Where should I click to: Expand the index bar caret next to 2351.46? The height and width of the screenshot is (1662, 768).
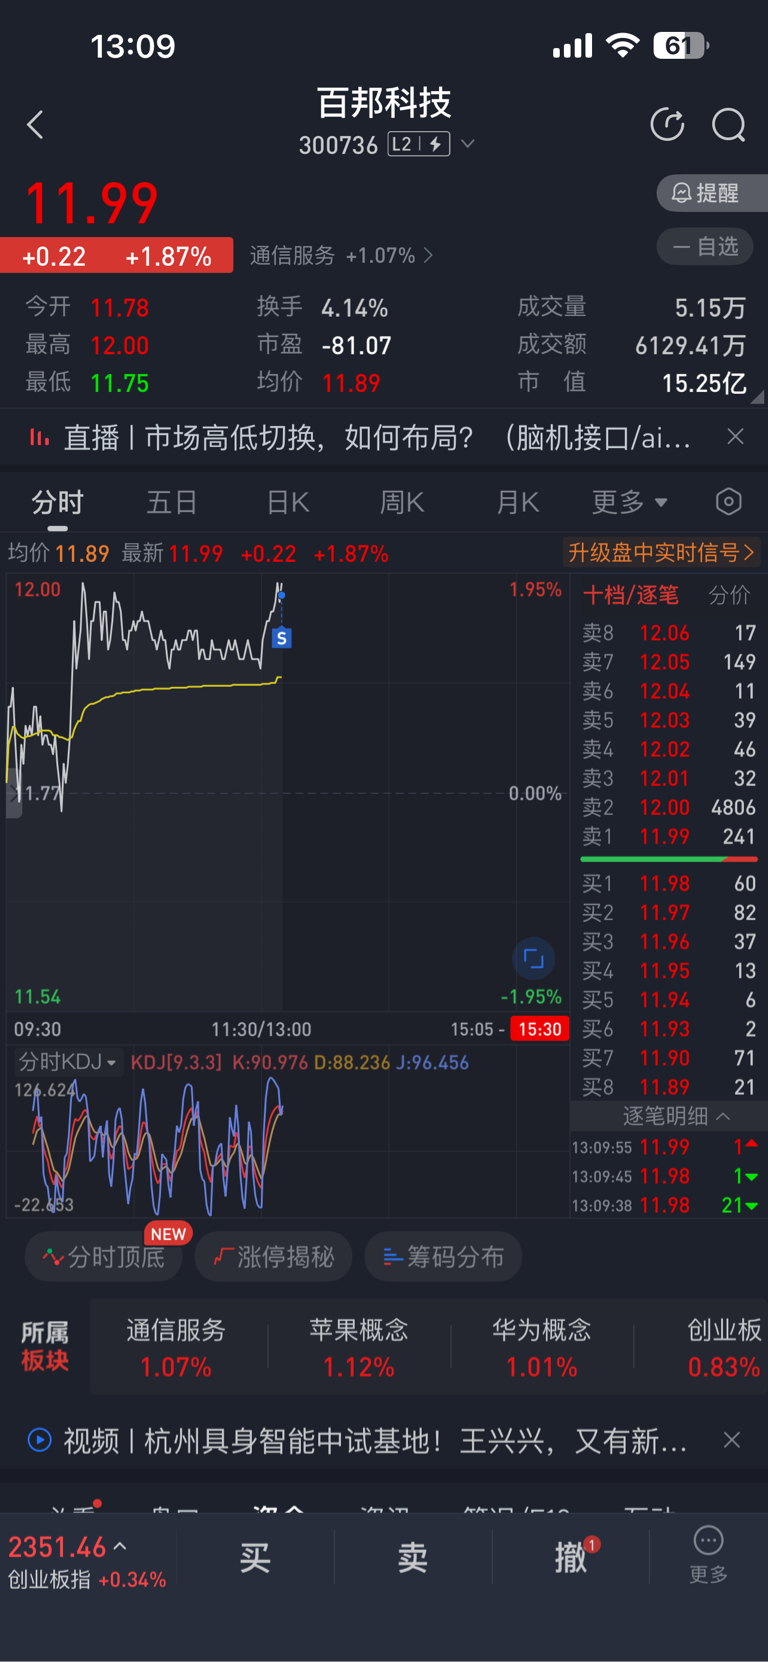tap(120, 1546)
